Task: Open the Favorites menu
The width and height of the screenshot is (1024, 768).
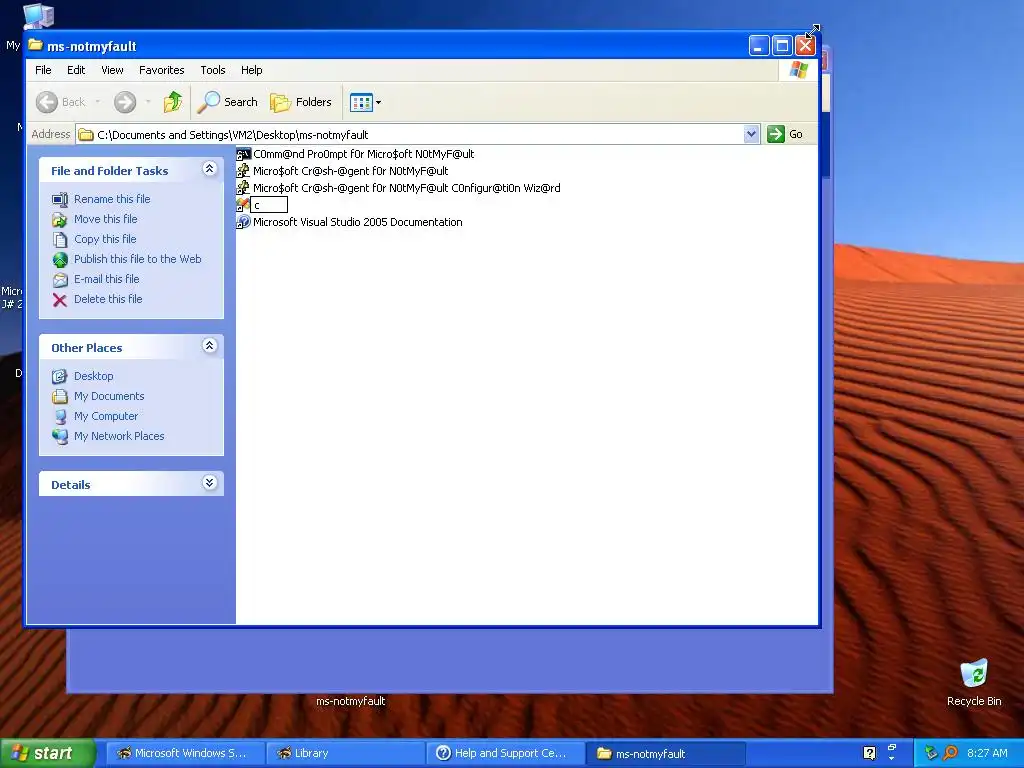Action: click(x=161, y=70)
